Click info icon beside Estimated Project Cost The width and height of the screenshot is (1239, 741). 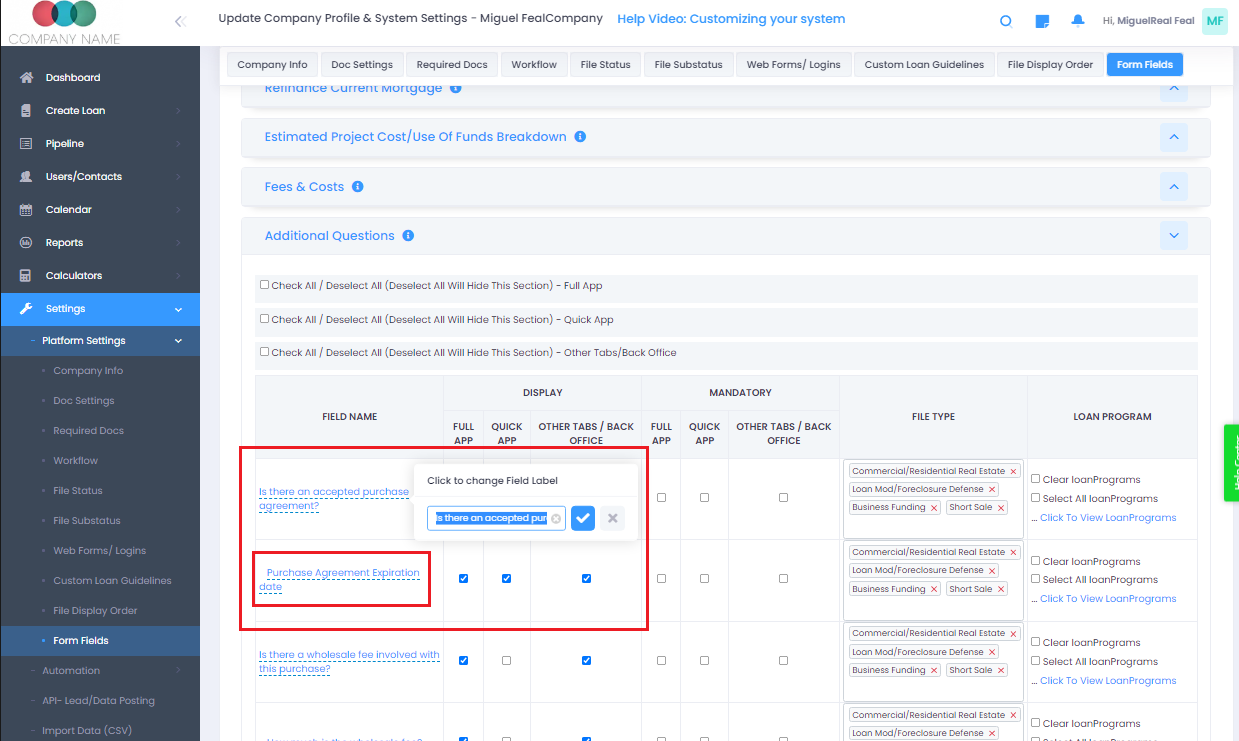tap(580, 137)
